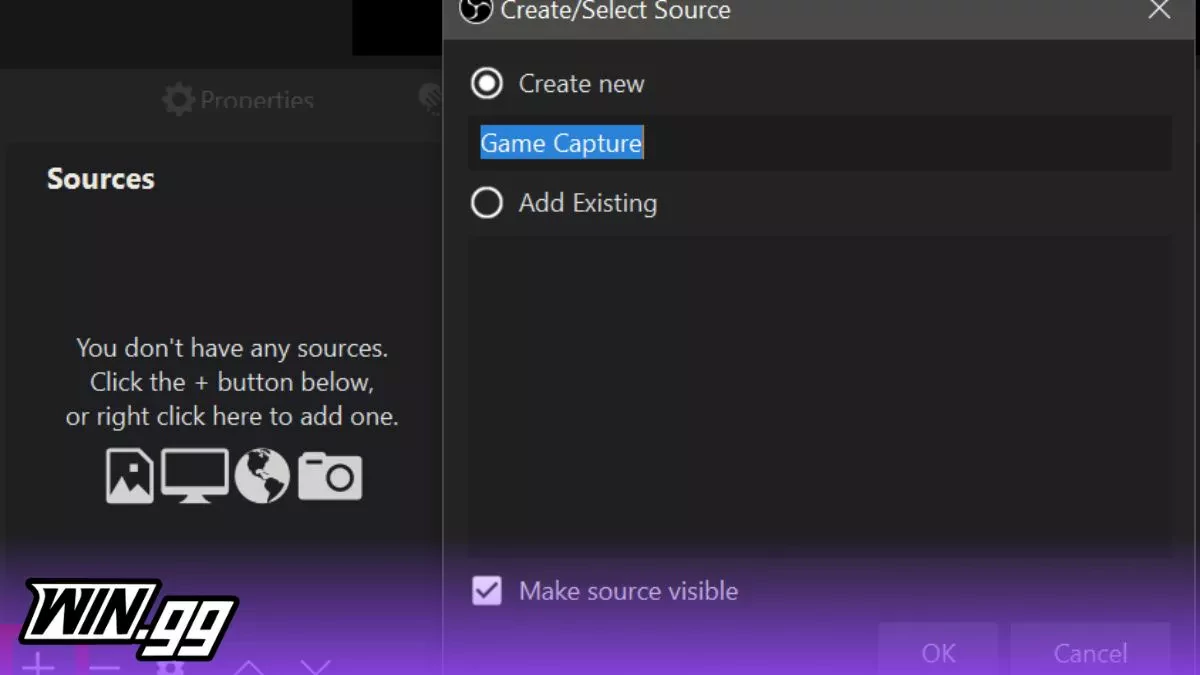
Task: Add a source with the minus-adjacent plus button
Action: click(37, 665)
